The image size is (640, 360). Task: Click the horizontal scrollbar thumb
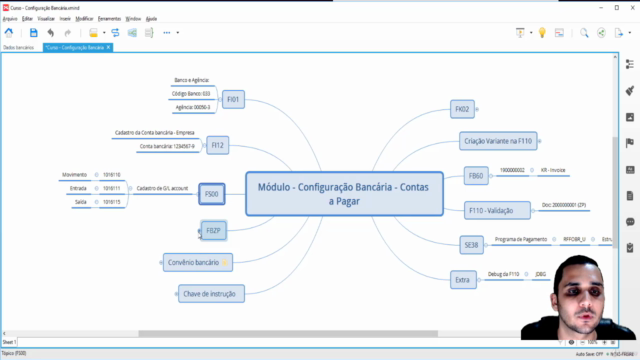pos(288,333)
